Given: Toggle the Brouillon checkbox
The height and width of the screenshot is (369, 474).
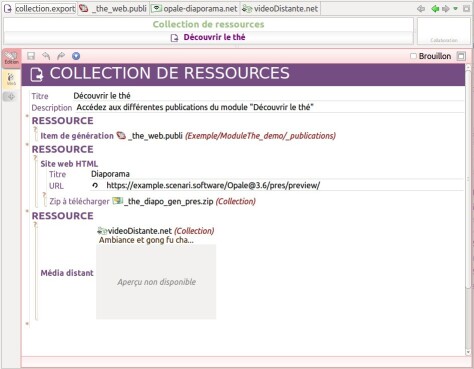Looking at the screenshot, I should [413, 56].
